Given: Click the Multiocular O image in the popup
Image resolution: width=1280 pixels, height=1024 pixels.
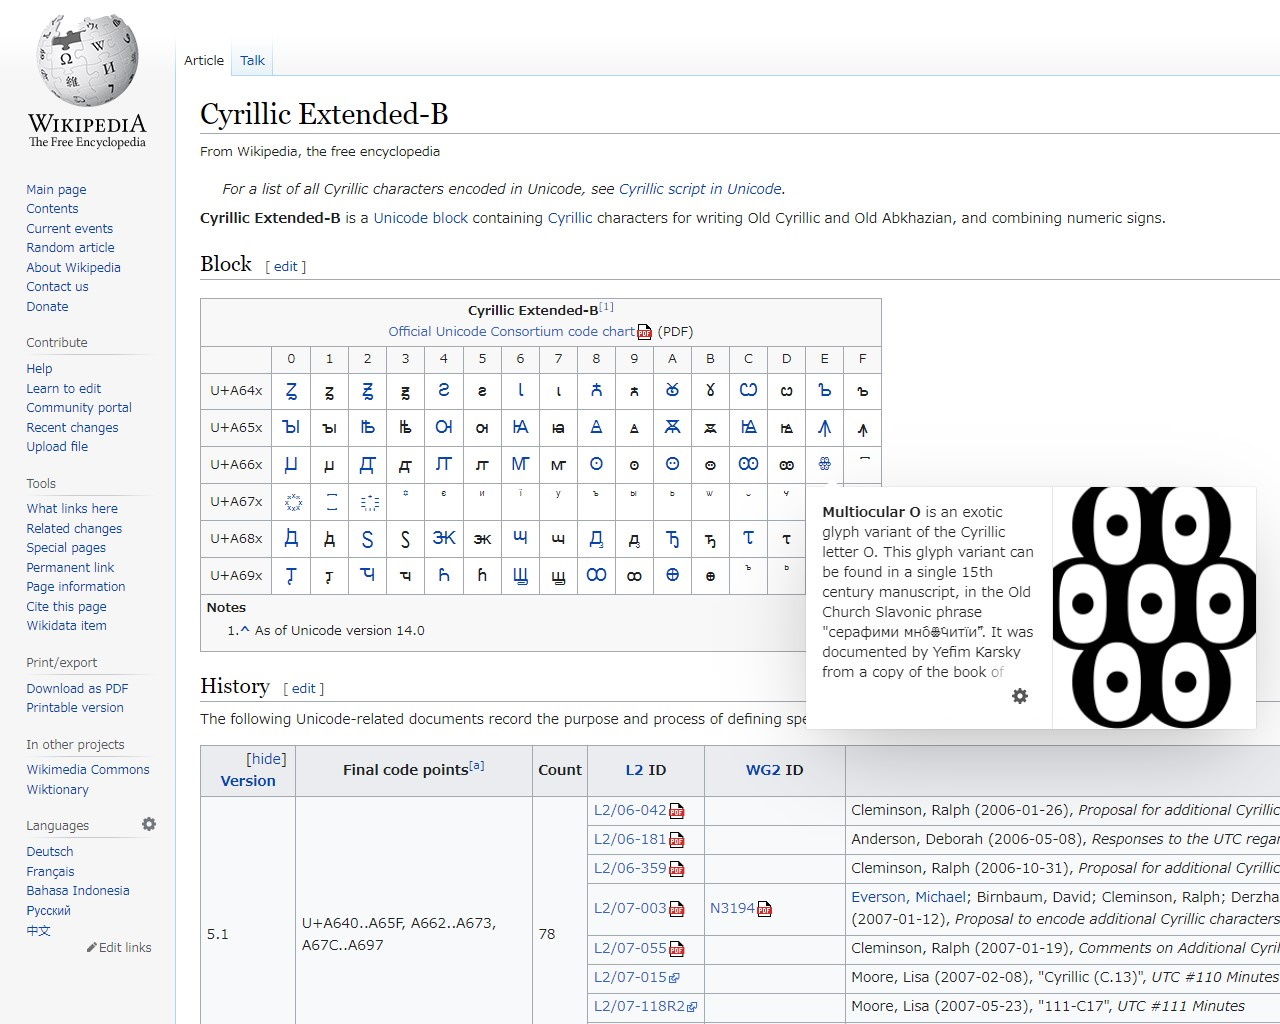Looking at the screenshot, I should tap(1154, 606).
